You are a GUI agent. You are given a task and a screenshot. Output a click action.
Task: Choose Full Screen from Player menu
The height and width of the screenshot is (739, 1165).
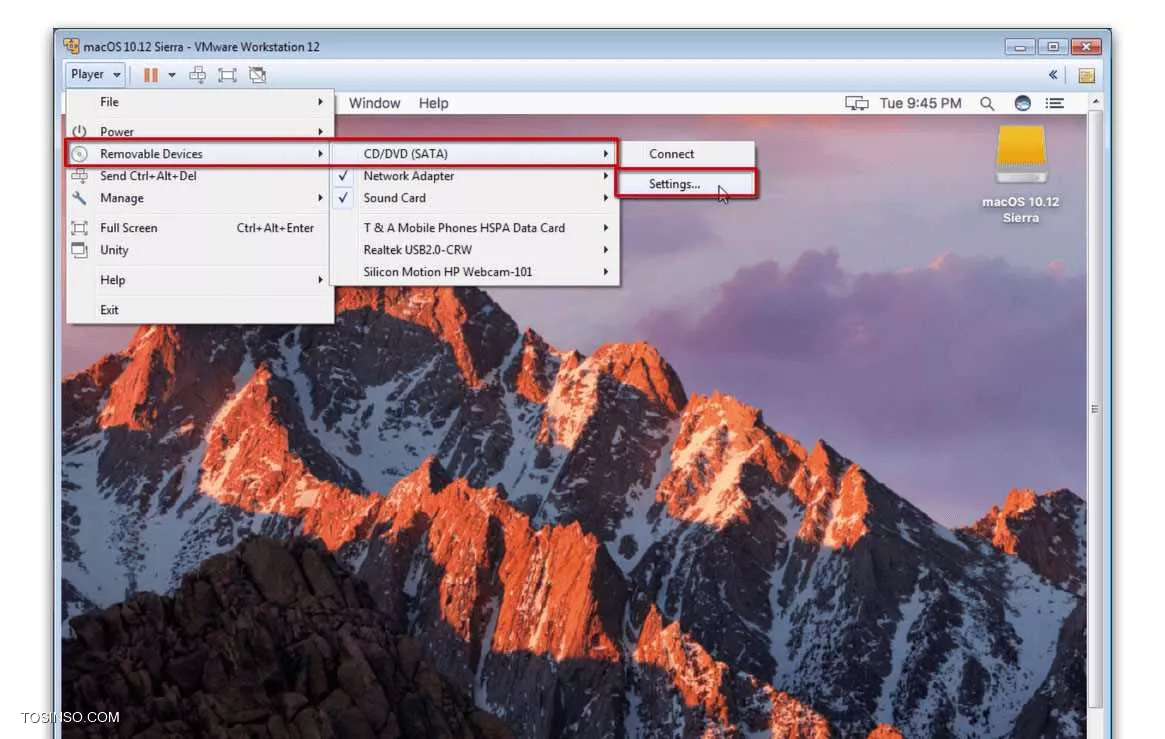pos(199,228)
